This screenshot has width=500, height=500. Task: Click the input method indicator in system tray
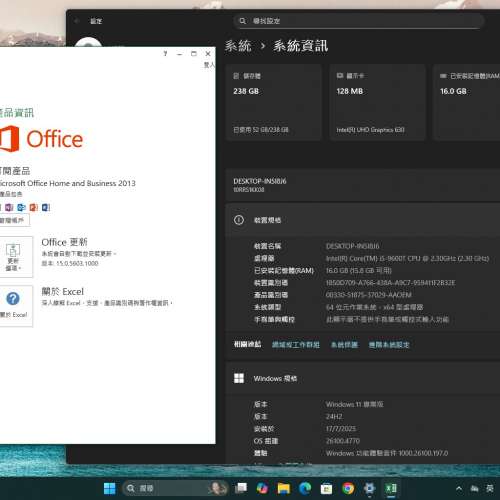point(490,489)
